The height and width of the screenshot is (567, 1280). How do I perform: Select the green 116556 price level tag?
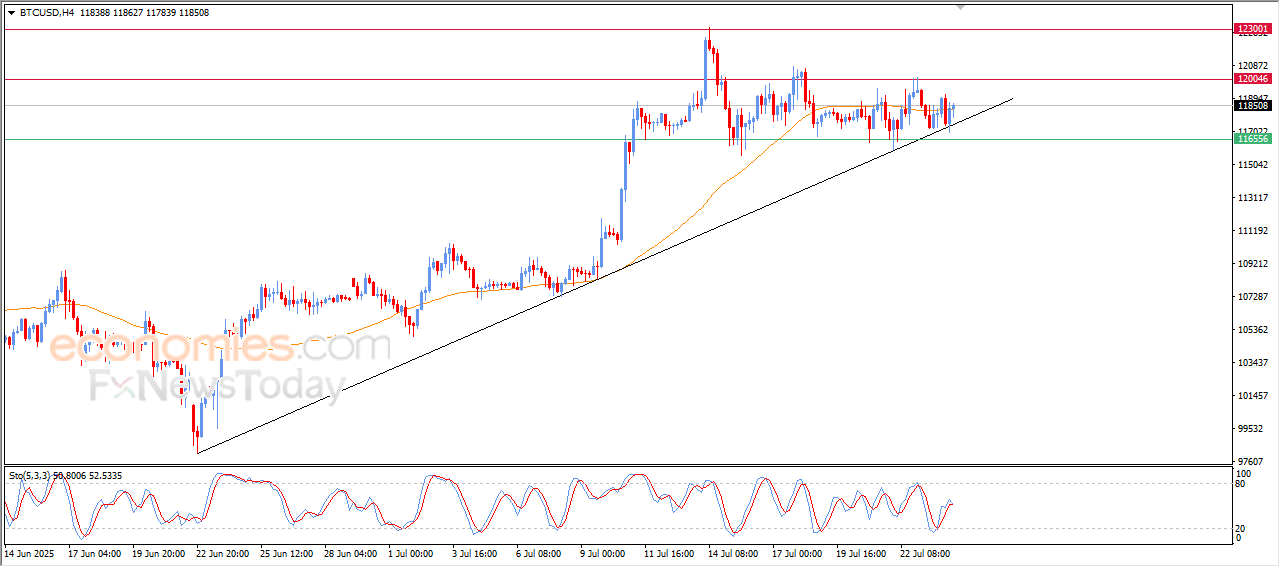(1252, 139)
